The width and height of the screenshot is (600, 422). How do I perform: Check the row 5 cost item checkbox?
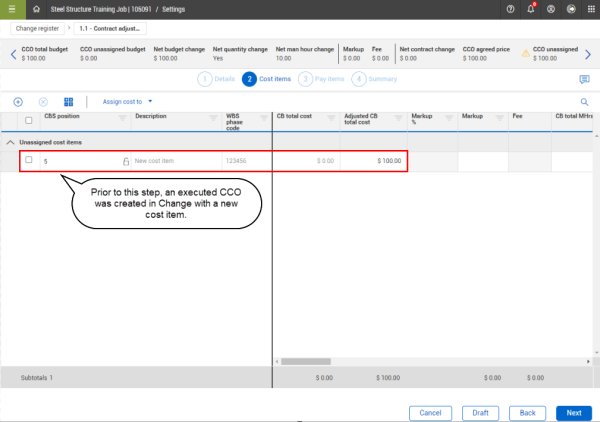point(29,160)
